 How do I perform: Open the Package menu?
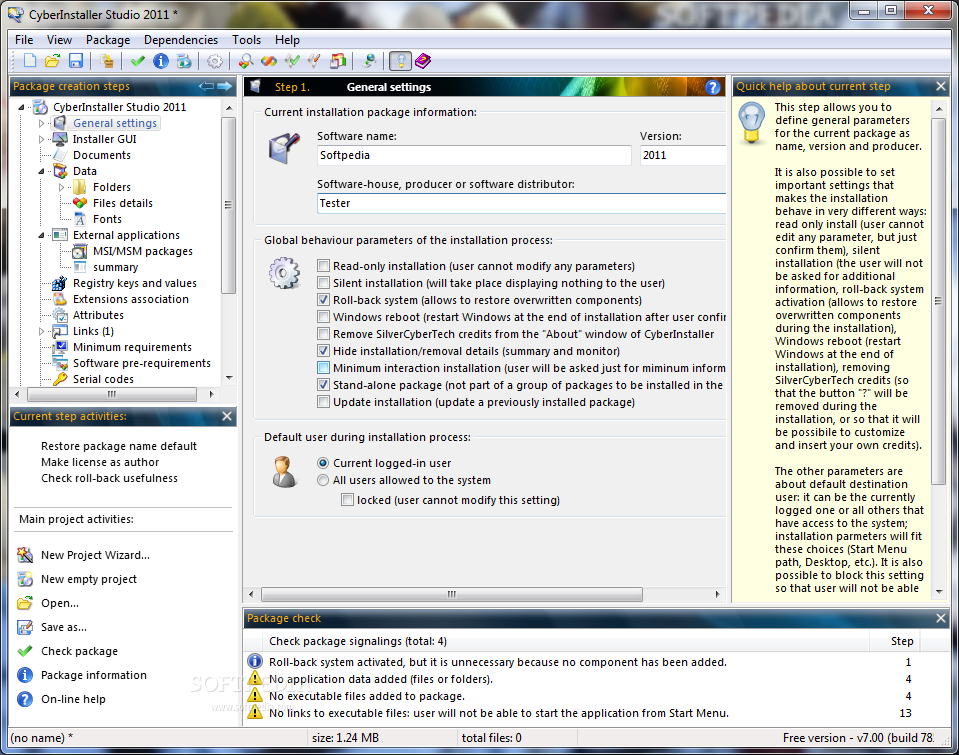click(x=108, y=40)
